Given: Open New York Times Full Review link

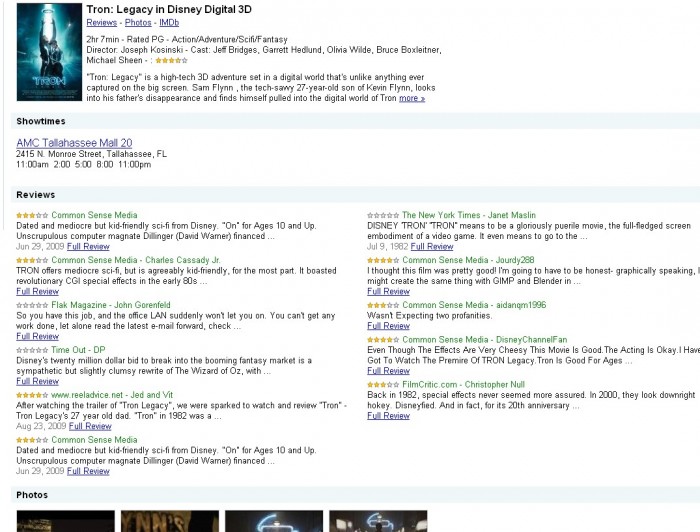Looking at the screenshot, I should click(432, 246).
